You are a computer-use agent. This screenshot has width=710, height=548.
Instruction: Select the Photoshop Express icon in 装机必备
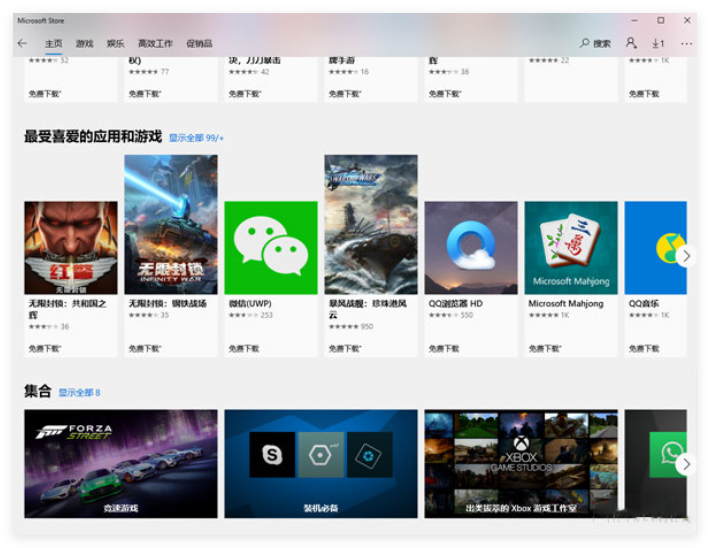[369, 454]
